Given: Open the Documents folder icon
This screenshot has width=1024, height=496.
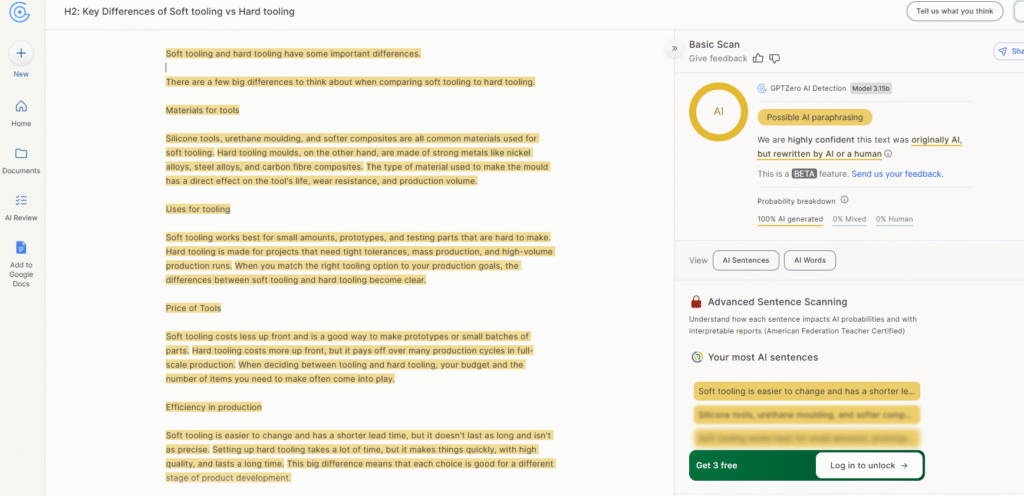Looking at the screenshot, I should [21, 154].
